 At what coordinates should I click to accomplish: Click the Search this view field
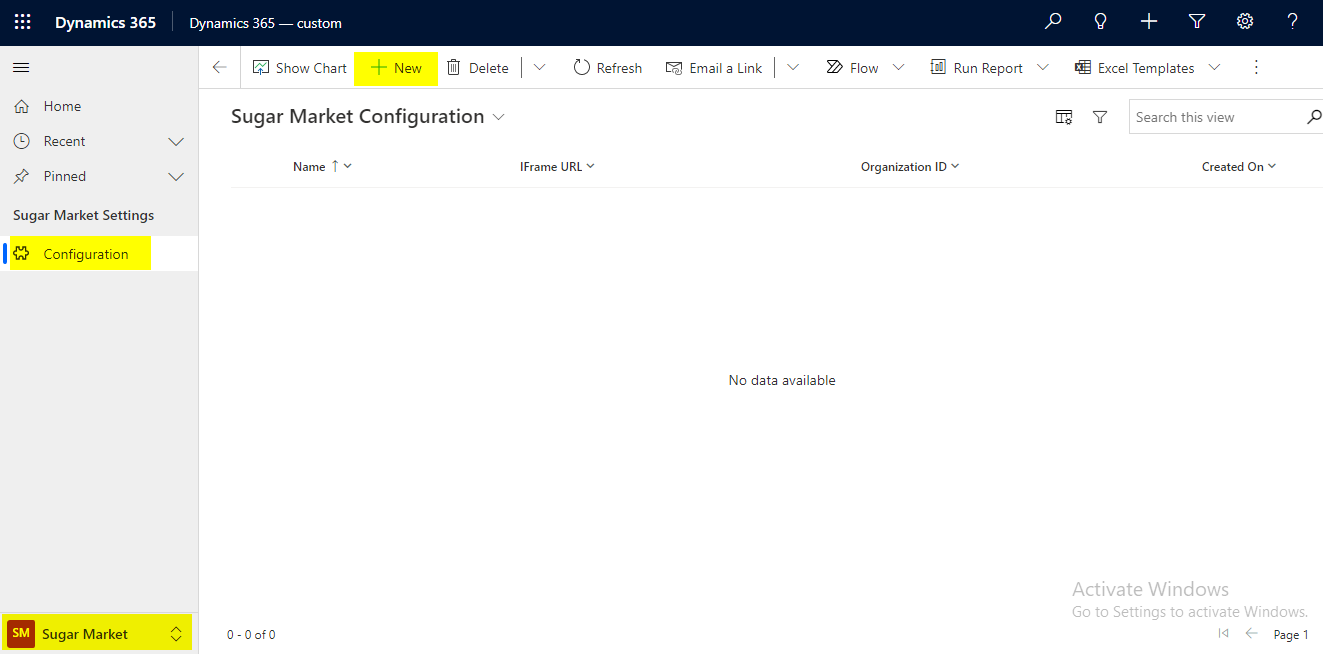1215,117
